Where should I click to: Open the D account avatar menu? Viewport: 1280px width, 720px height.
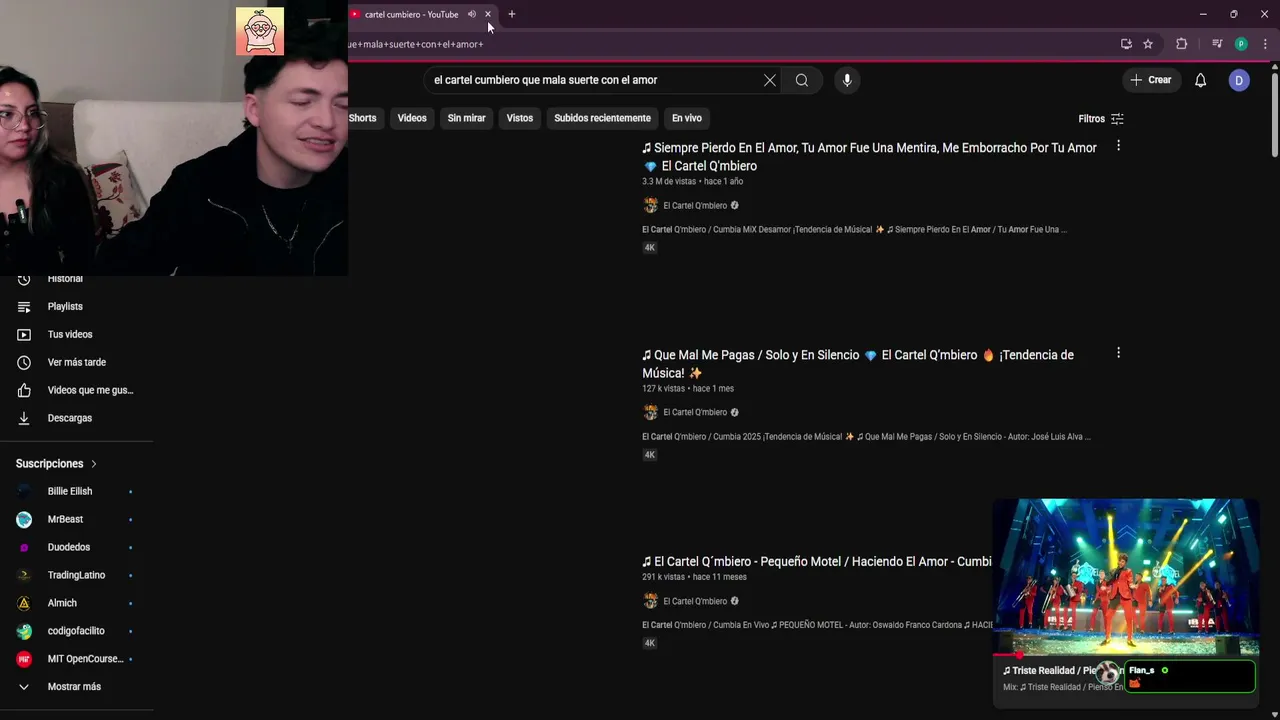point(1239,80)
